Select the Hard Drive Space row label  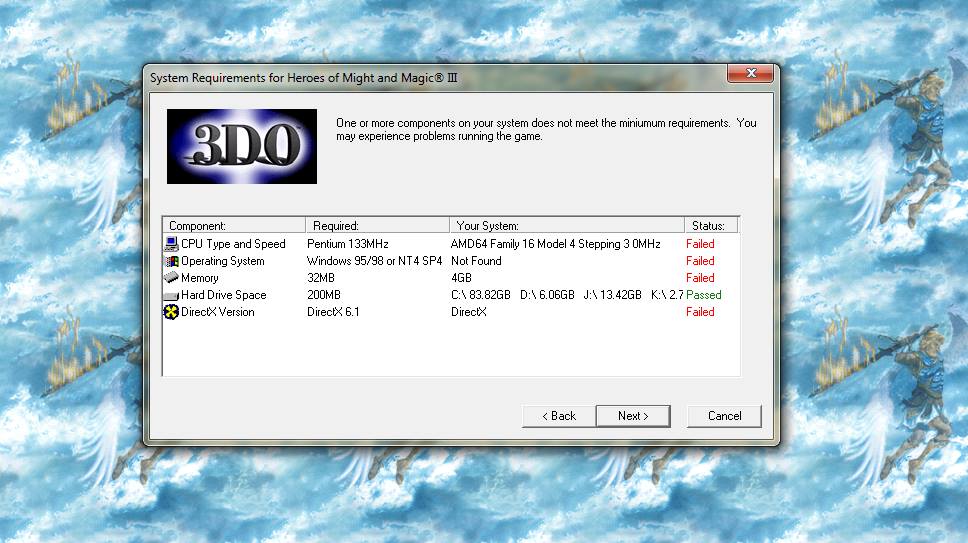tap(223, 295)
